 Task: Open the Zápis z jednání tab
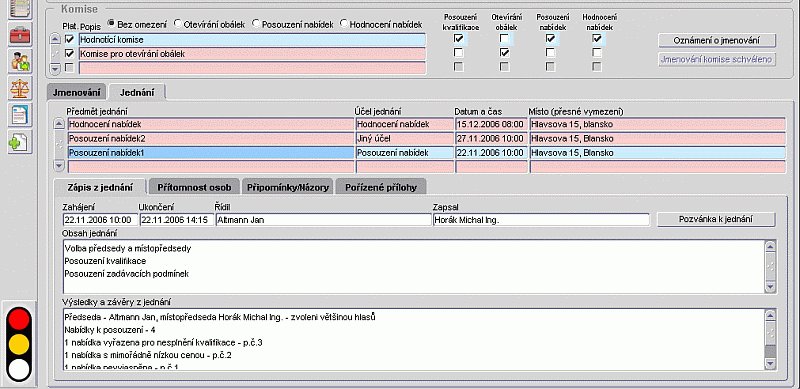pyautogui.click(x=100, y=187)
